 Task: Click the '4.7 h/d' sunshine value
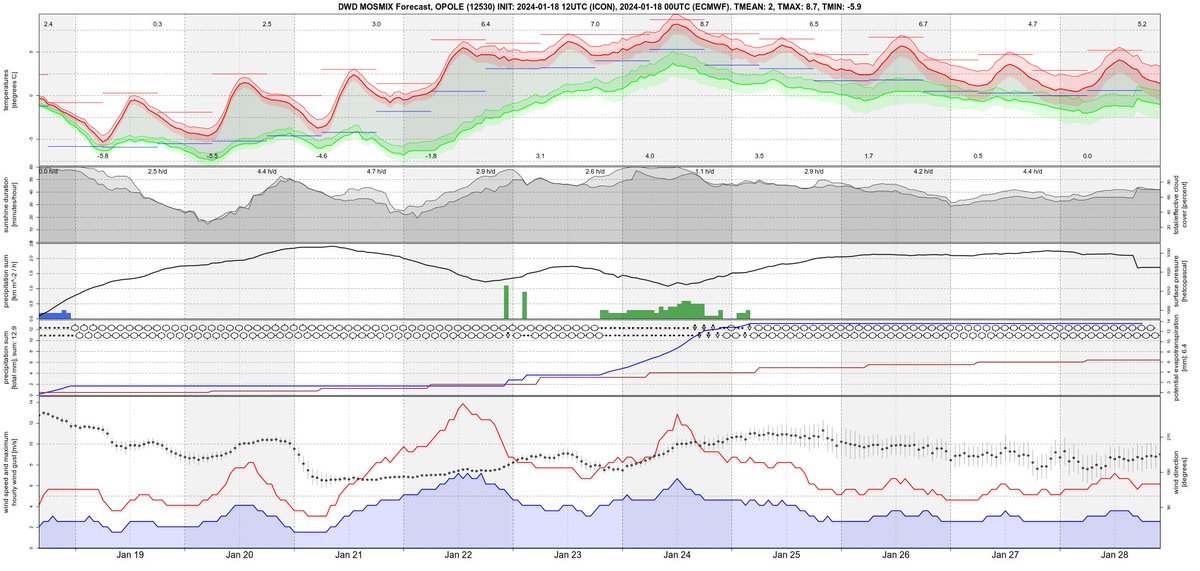(376, 173)
